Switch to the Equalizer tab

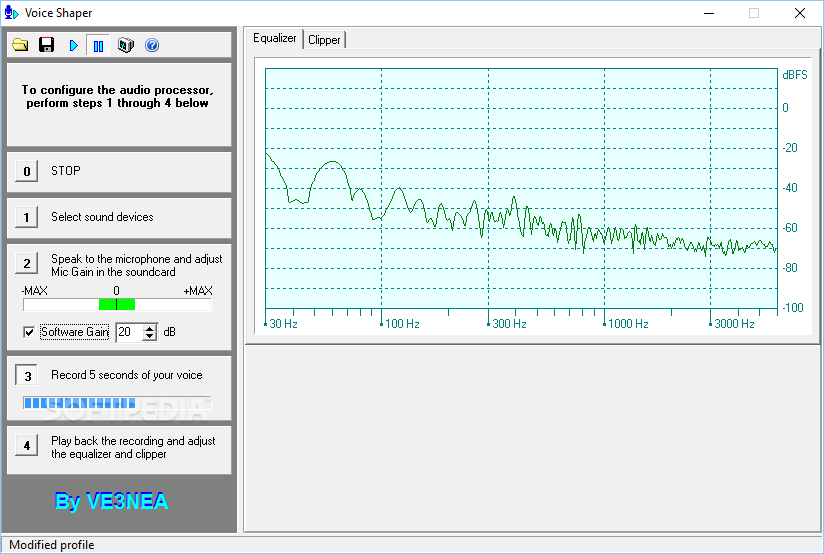[x=274, y=38]
